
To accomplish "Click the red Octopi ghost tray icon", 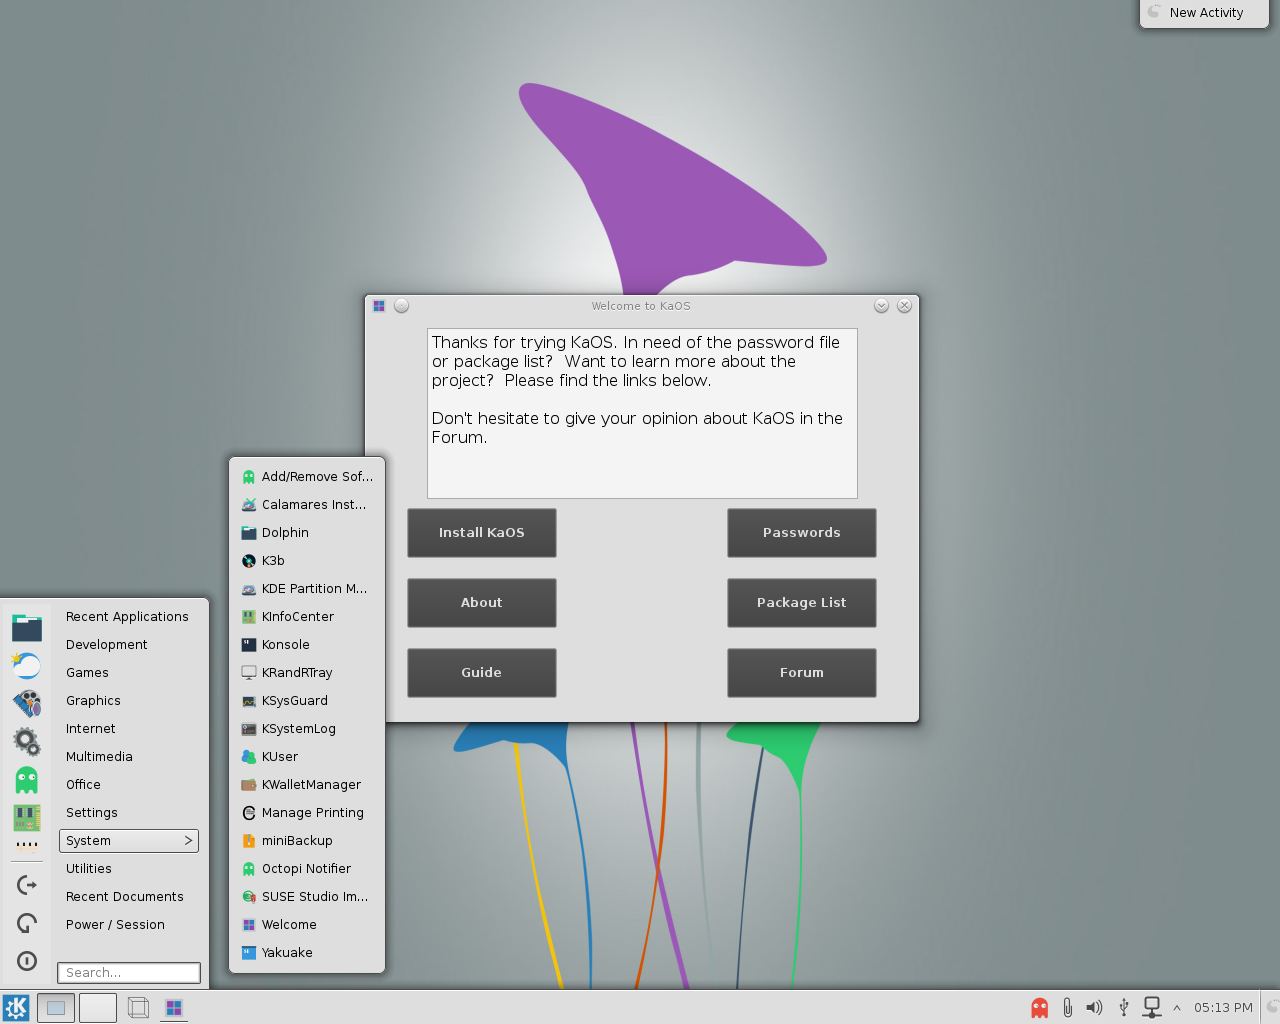I will (1040, 1008).
